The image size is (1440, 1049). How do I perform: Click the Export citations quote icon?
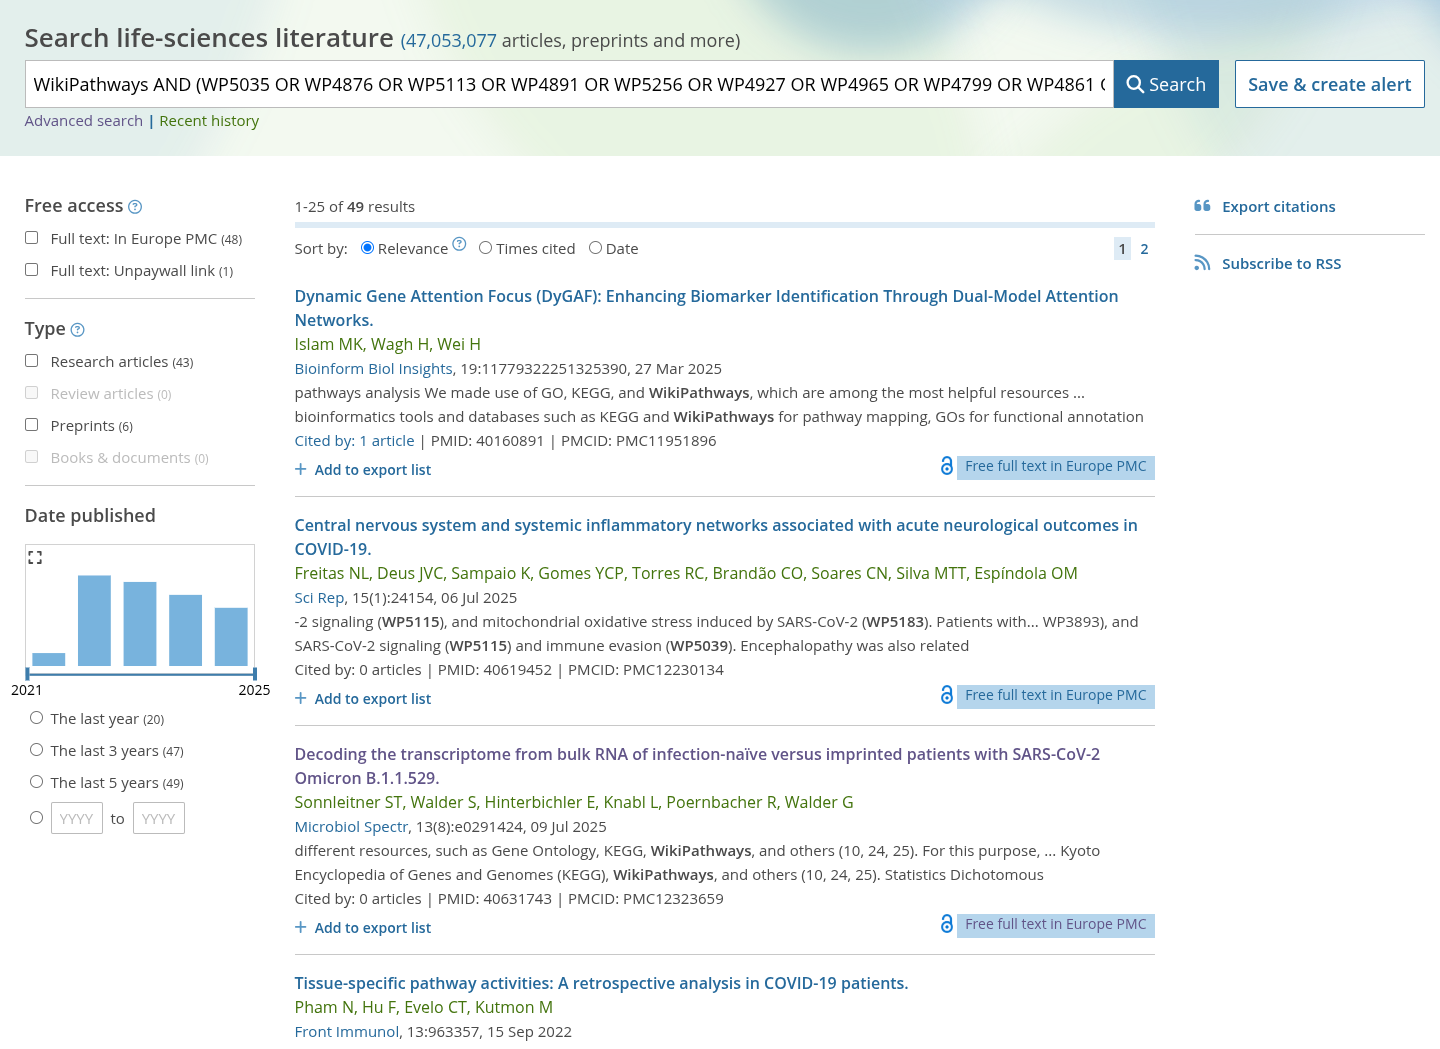[x=1202, y=206]
